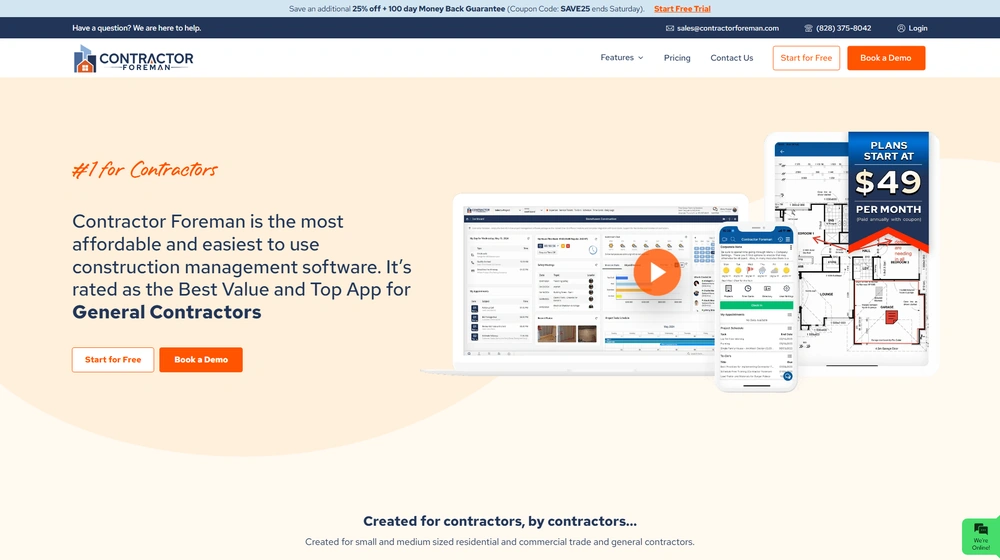Screen dimensions: 1000x560
Task: Click 'Created for contractors, by contractors...' heading
Action: point(500,521)
